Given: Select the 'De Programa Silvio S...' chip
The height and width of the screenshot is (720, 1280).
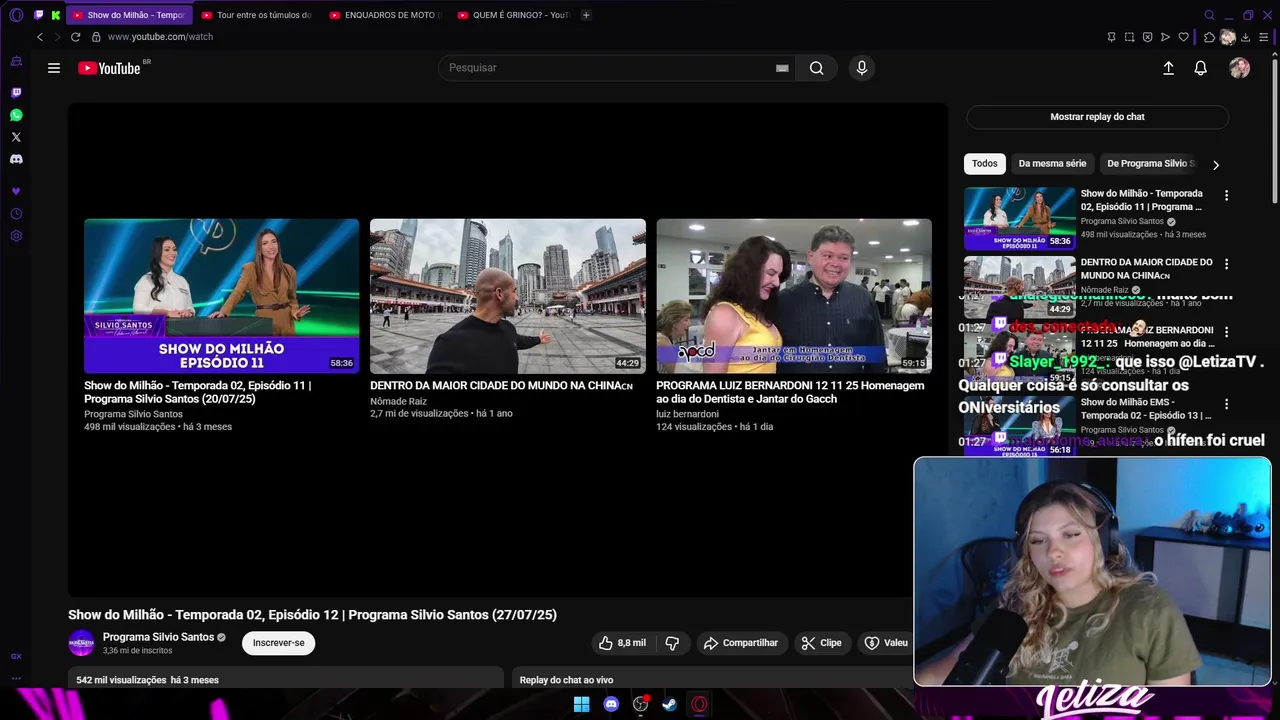Looking at the screenshot, I should [1150, 164].
